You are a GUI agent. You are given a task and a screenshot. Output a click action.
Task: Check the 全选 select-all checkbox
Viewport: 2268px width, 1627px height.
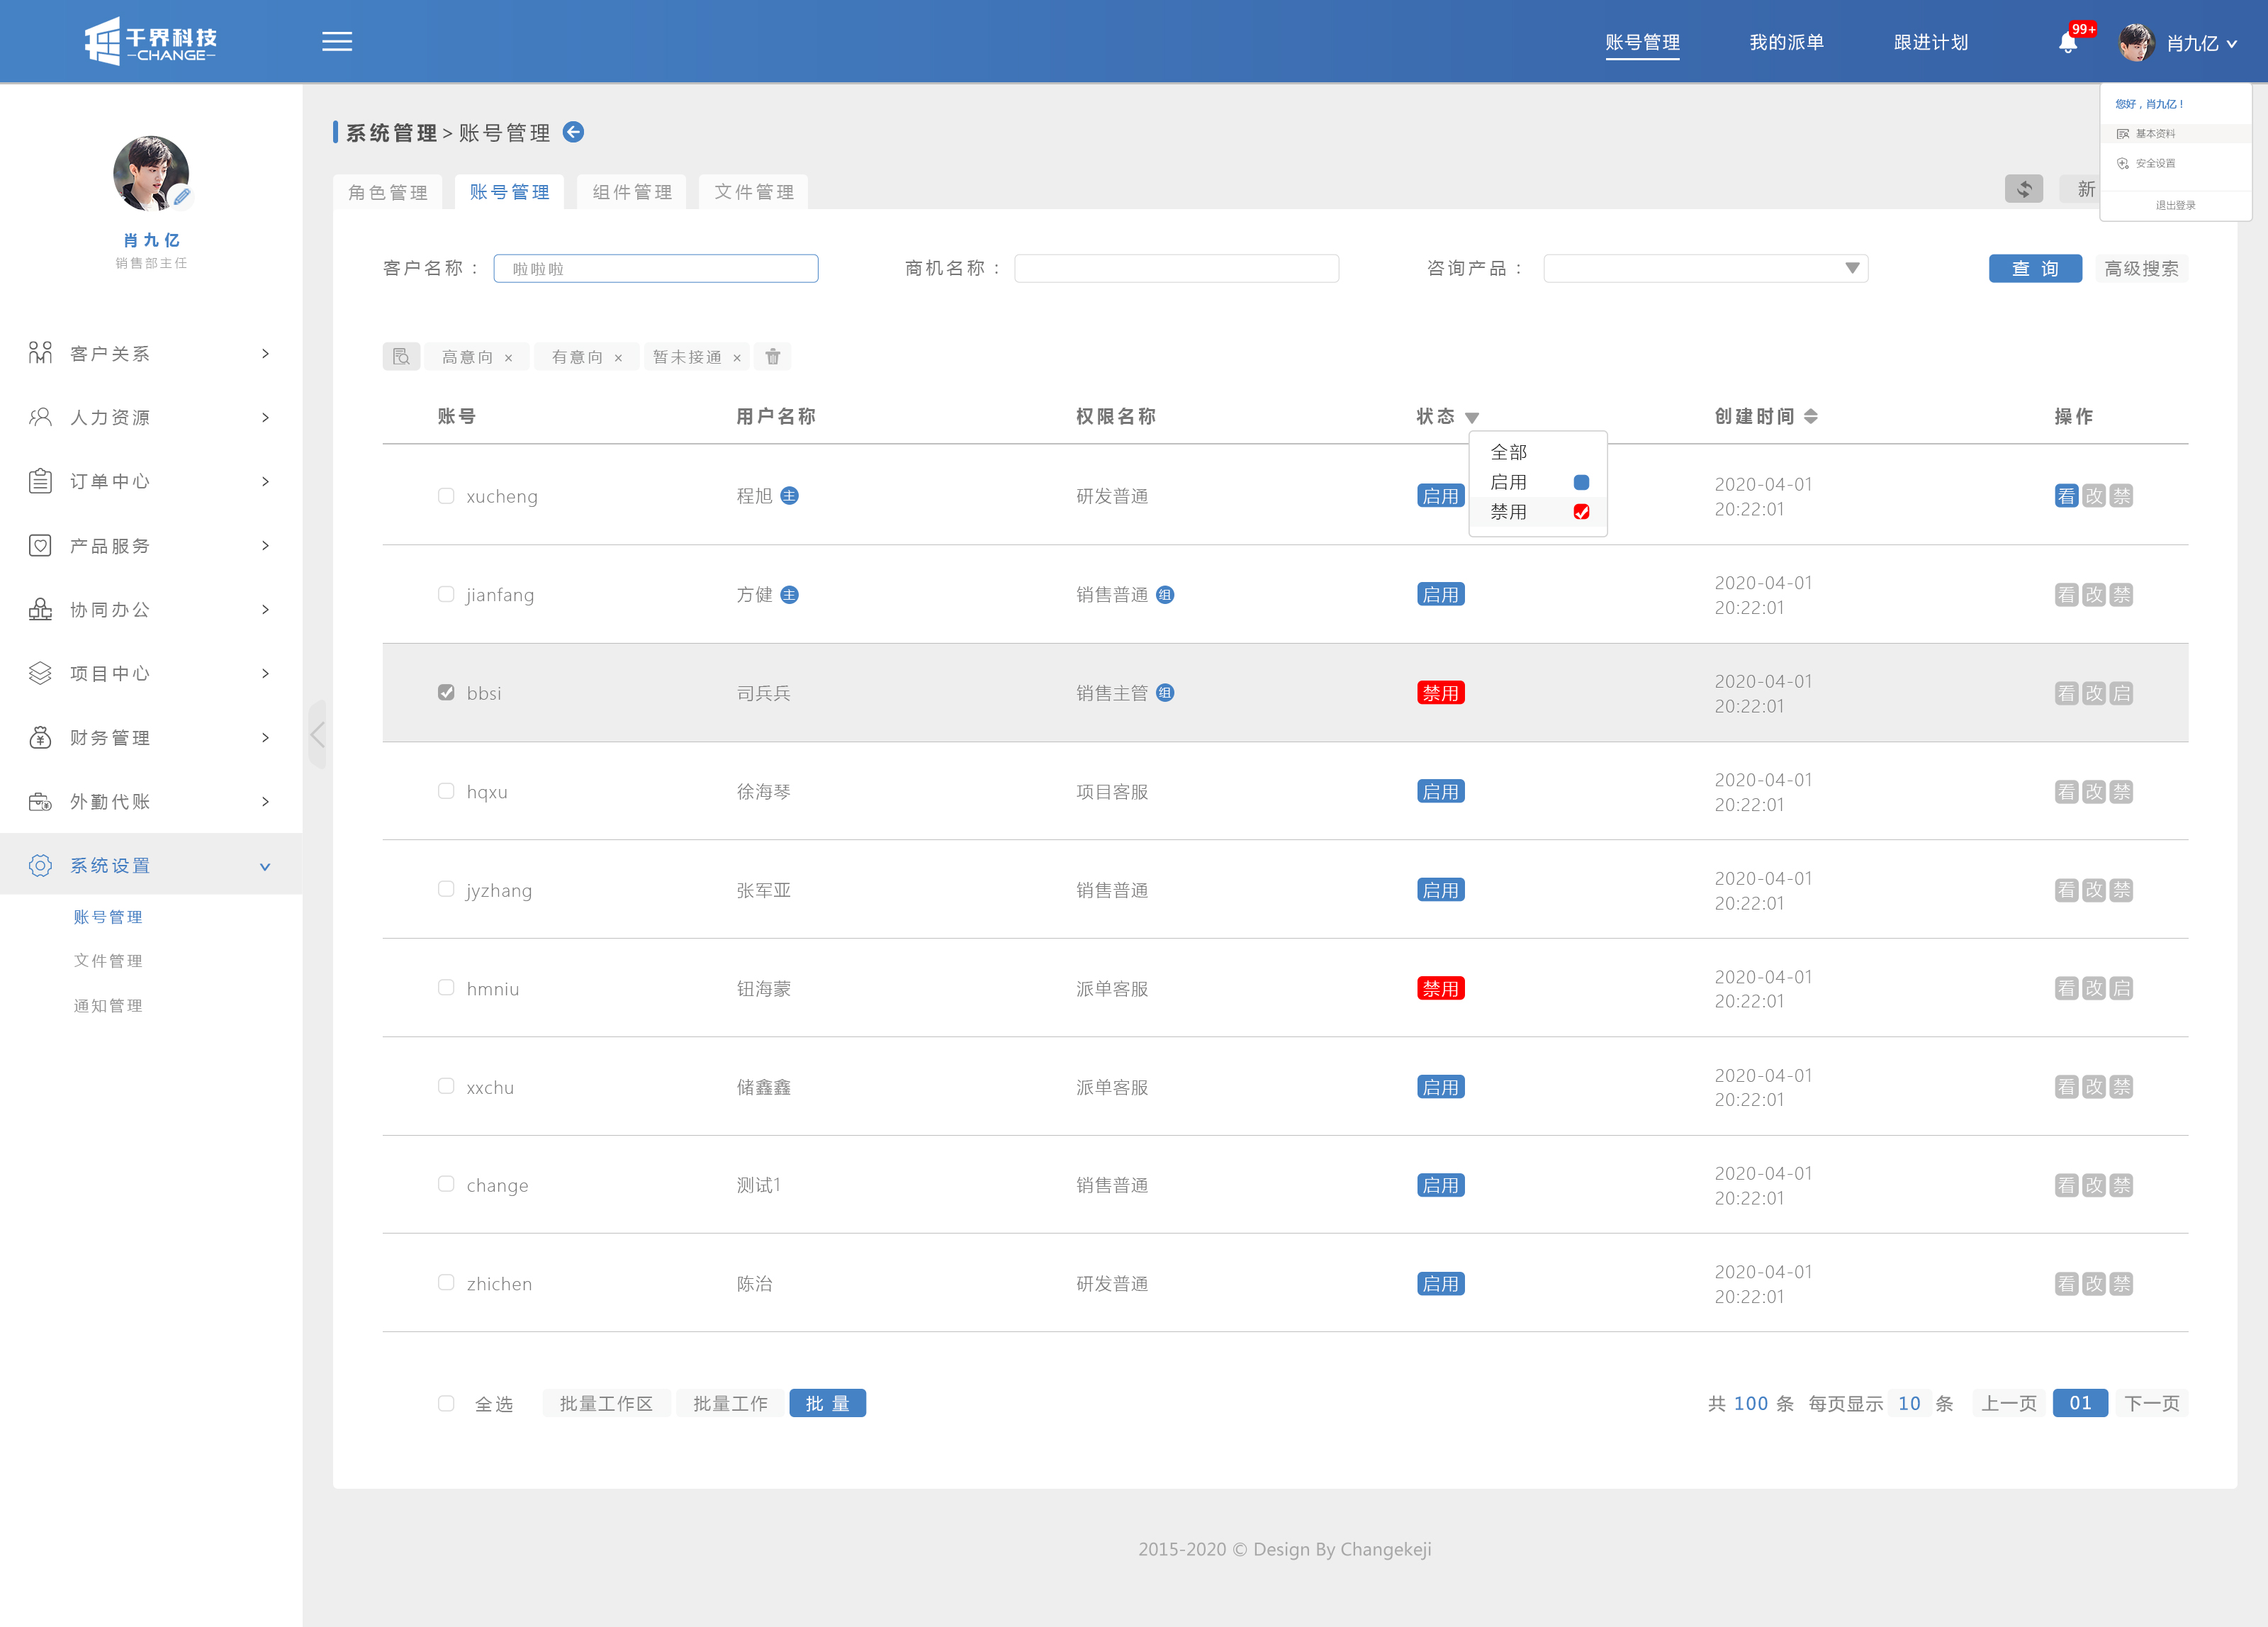point(446,1404)
